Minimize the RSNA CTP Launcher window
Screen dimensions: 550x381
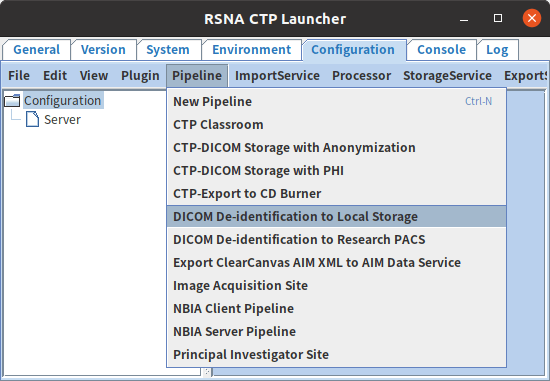464,19
